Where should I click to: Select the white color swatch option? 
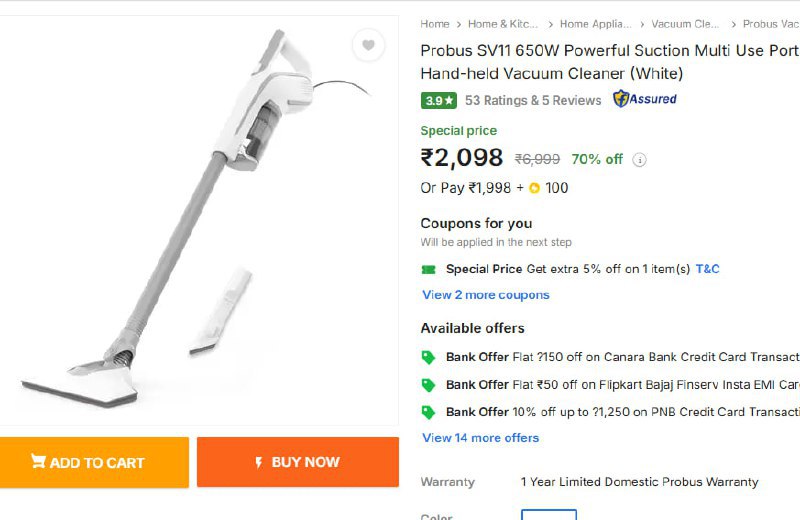click(549, 514)
